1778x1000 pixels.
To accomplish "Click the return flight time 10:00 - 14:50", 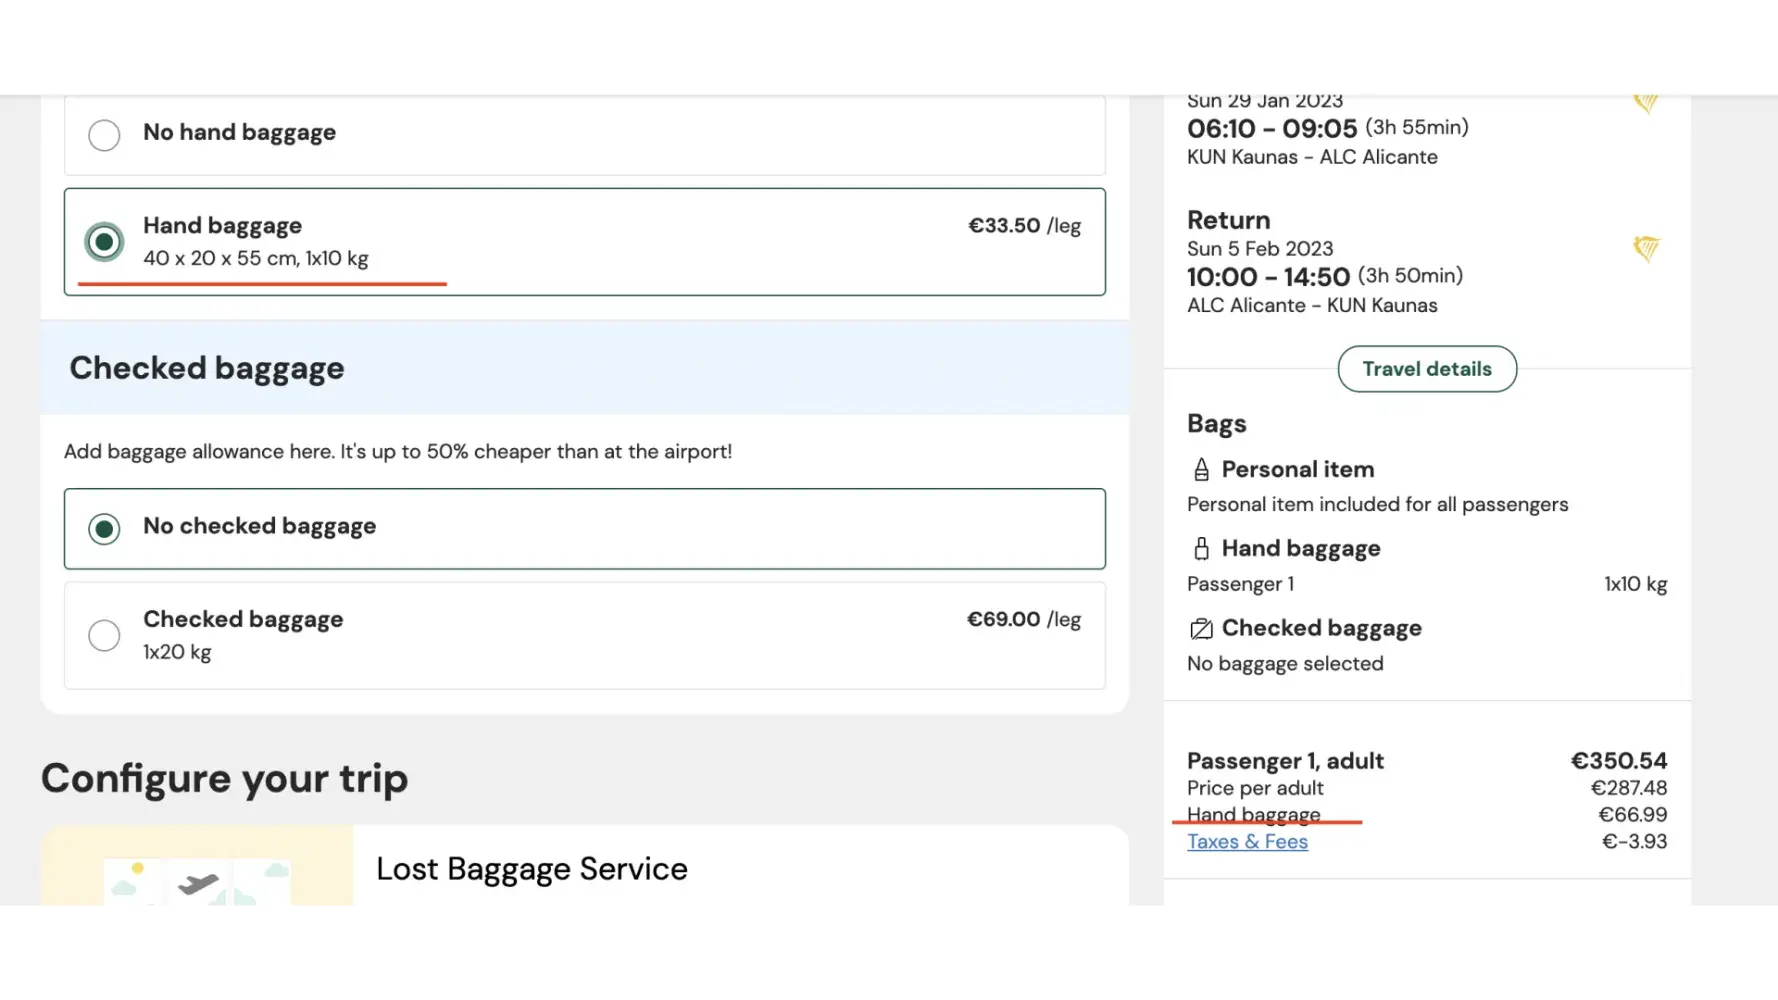I will click(1268, 277).
